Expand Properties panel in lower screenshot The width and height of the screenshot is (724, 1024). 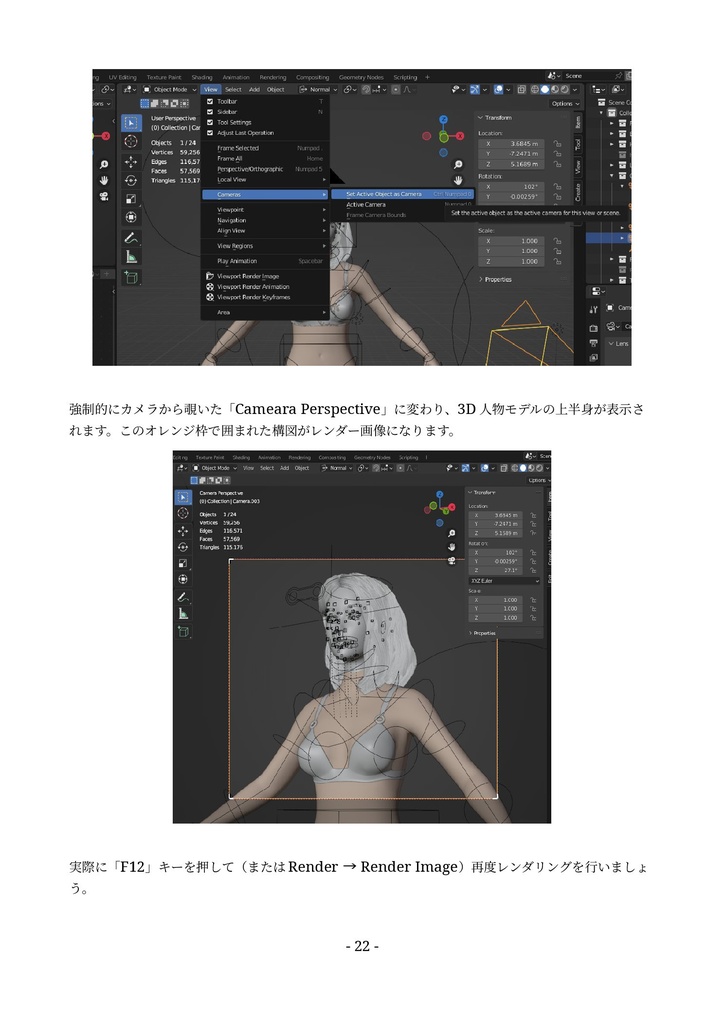(482, 633)
